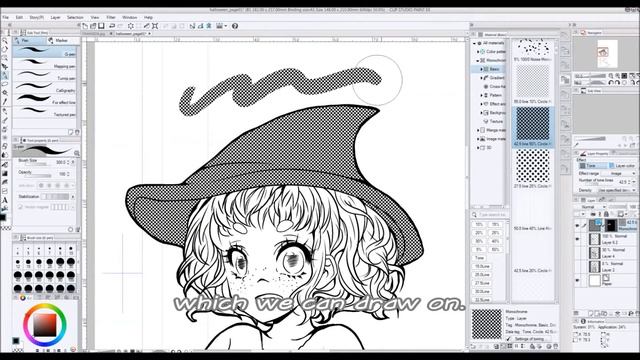Viewport: 640px width, 360px height.
Task: Click the Save toolbar icon
Action: pos(101,26)
